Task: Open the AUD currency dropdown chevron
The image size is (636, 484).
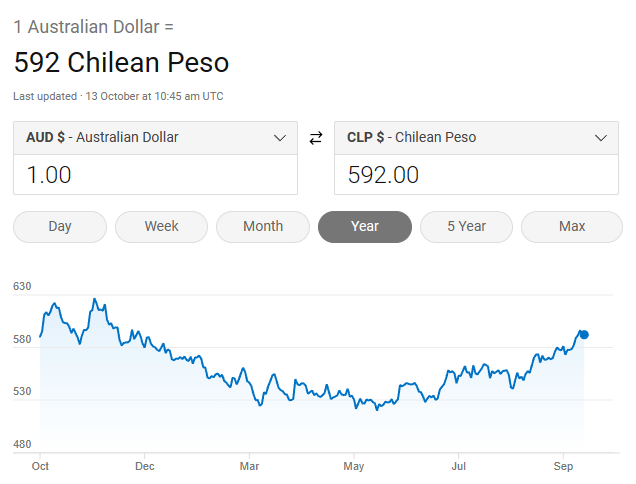Action: click(x=280, y=138)
